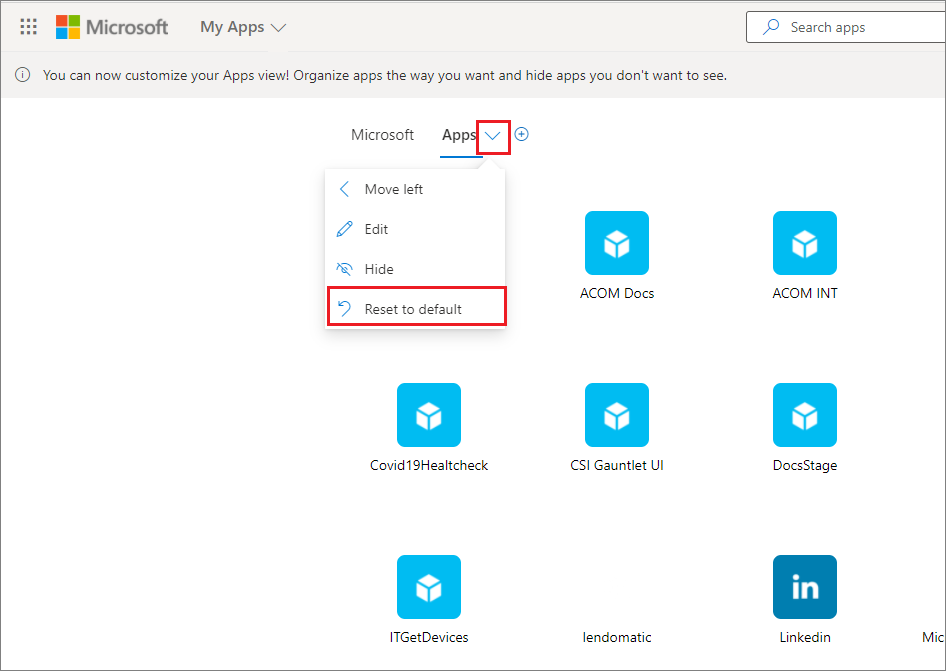The height and width of the screenshot is (671, 946).
Task: Launch the Linkedin app
Action: tap(805, 587)
